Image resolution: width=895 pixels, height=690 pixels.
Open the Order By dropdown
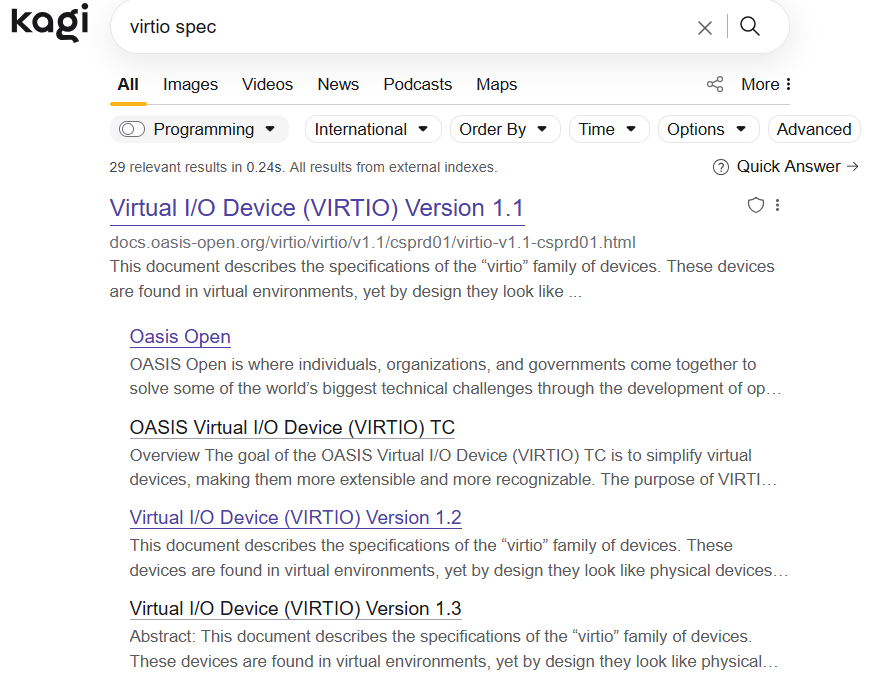coord(504,129)
